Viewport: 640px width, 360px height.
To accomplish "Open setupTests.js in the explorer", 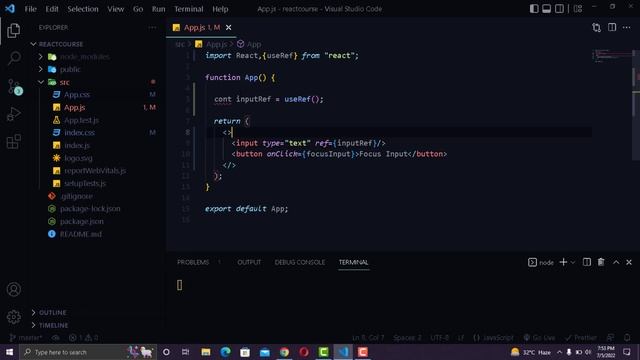I will pyautogui.click(x=85, y=183).
